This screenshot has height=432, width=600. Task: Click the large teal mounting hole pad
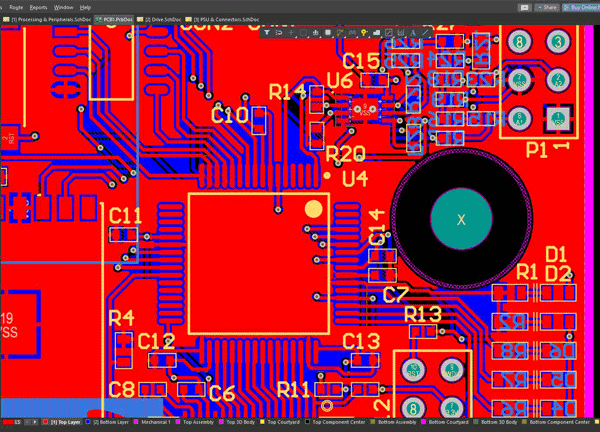click(460, 220)
